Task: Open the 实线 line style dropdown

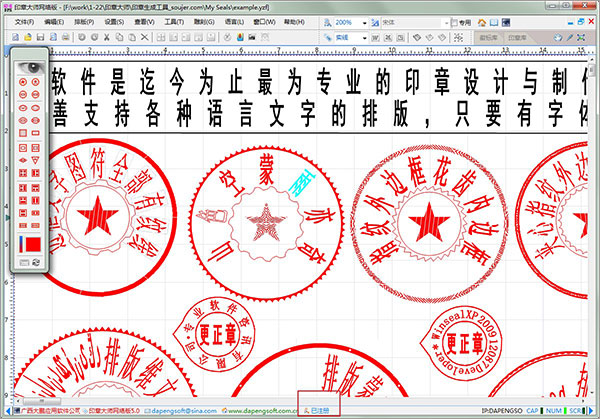Action: click(364, 37)
